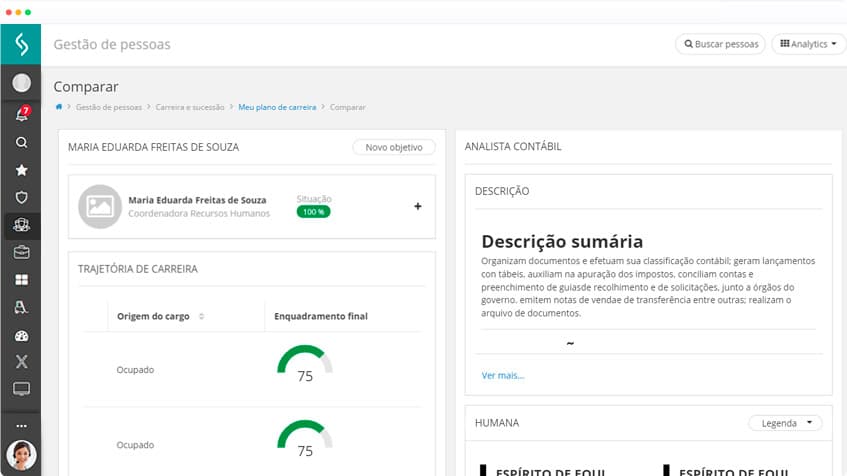The width and height of the screenshot is (847, 476).
Task: Sort by Origem do cargo column
Action: (201, 316)
